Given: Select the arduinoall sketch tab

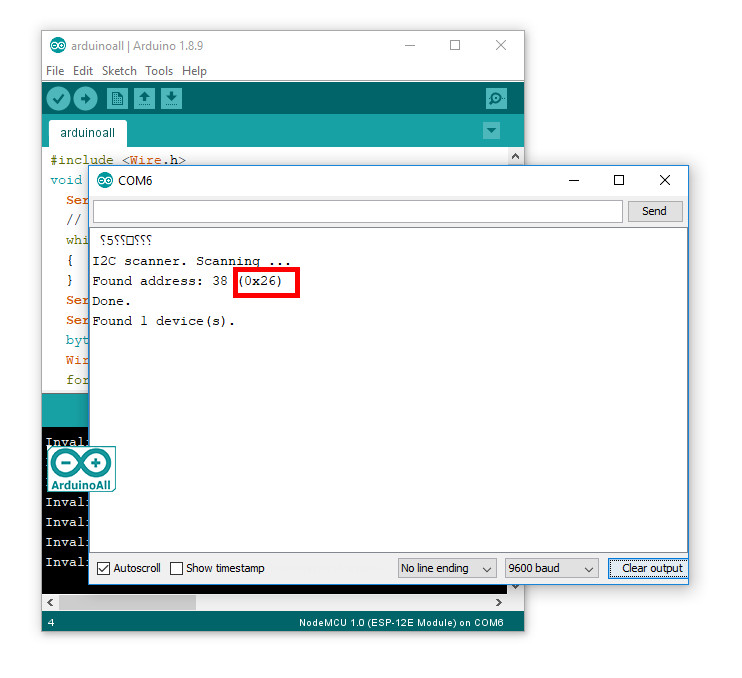Looking at the screenshot, I should tap(88, 133).
